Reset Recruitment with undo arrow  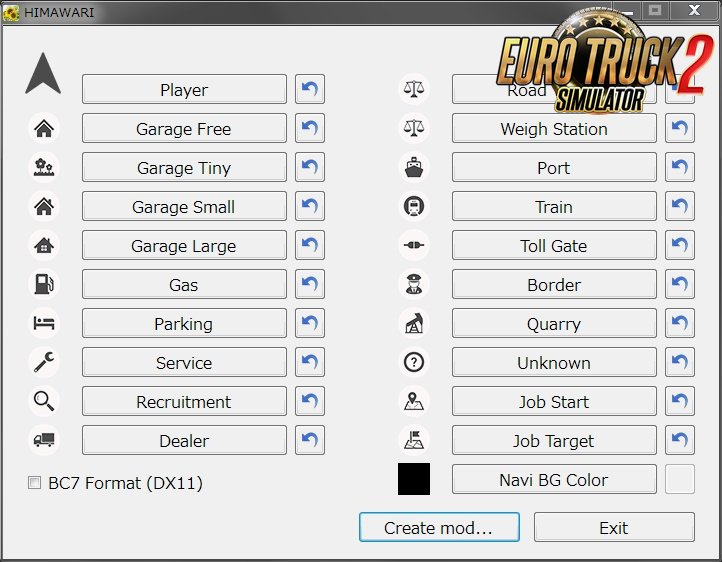click(310, 401)
